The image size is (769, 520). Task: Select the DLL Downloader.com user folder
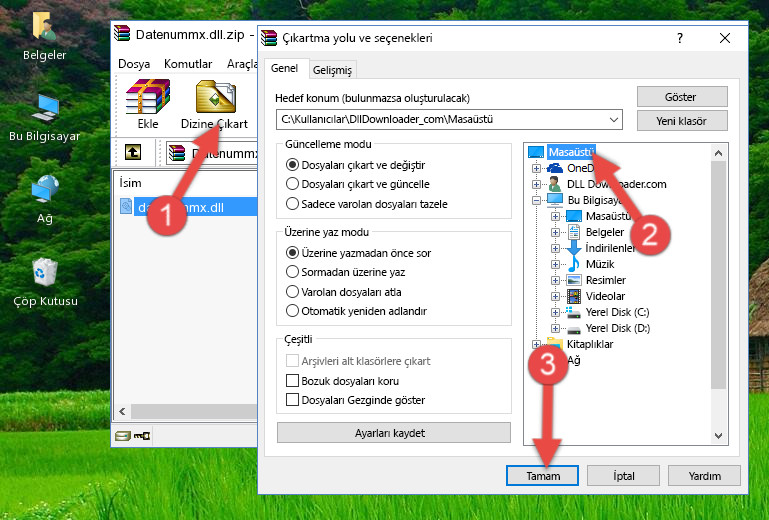tap(616, 184)
